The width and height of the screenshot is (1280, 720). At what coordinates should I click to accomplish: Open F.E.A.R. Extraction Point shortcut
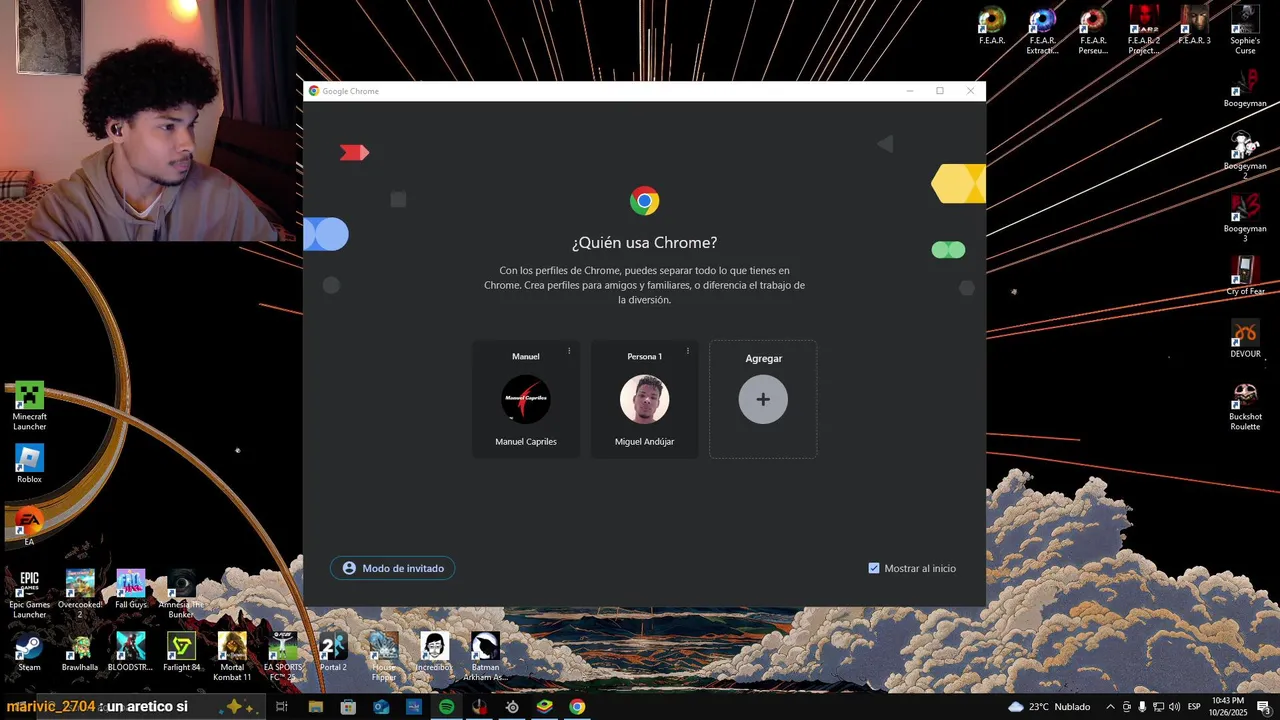[x=1042, y=30]
